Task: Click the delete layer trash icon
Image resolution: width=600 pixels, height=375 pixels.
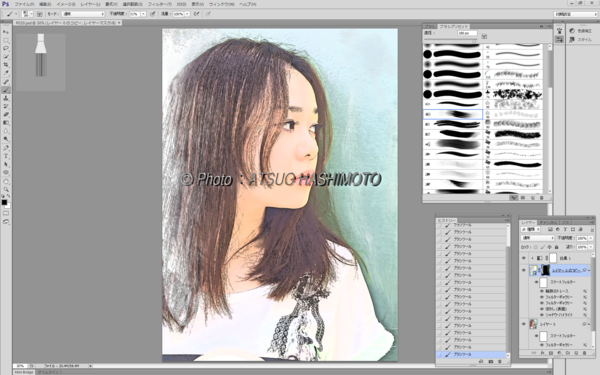Action: (584, 353)
